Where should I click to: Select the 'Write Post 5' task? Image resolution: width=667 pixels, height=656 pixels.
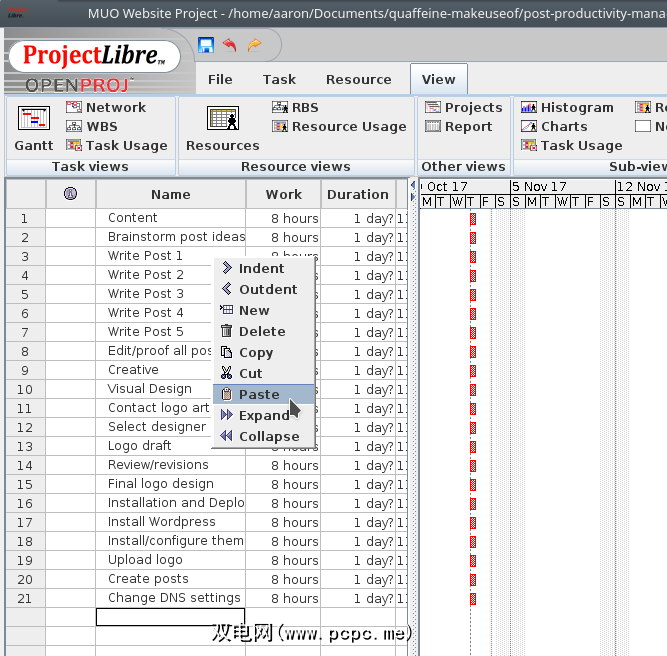pos(145,332)
